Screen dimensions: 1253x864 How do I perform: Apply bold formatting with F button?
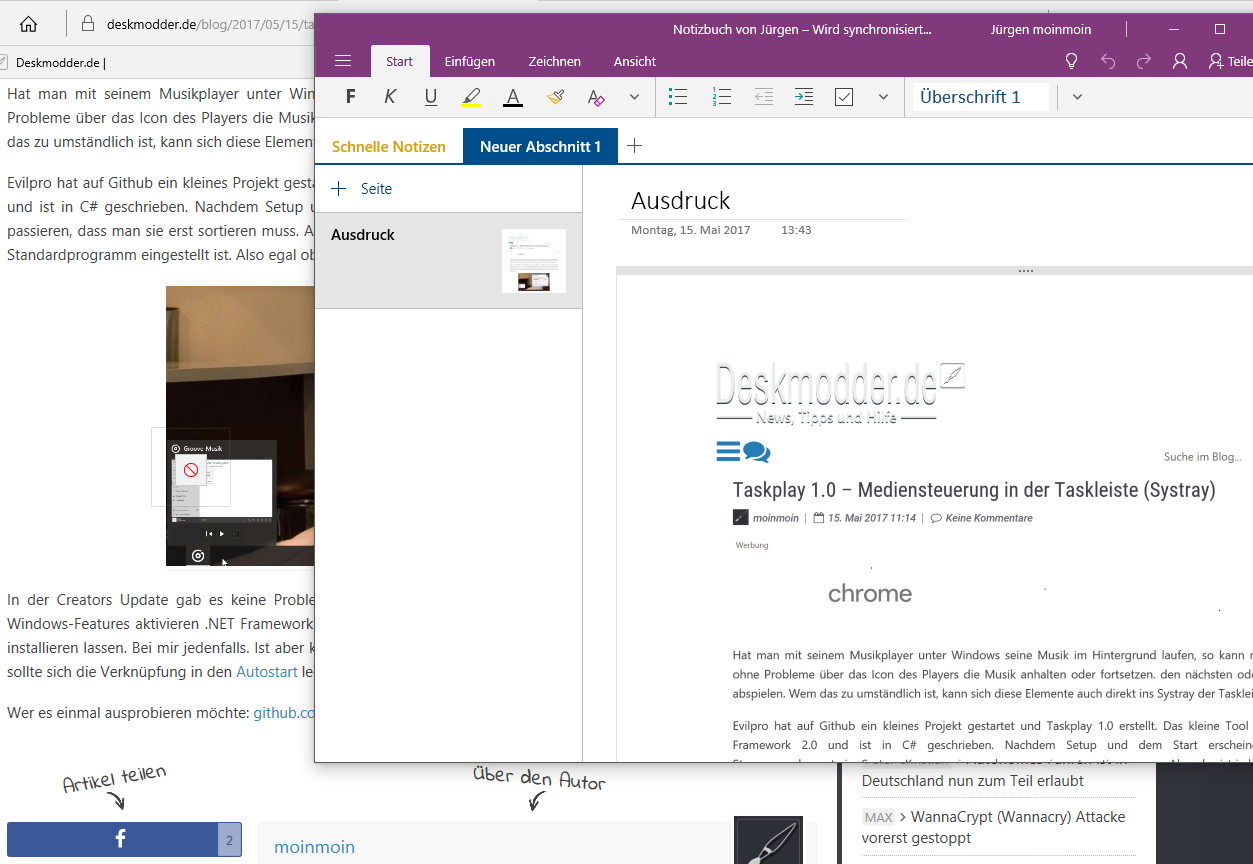point(350,97)
